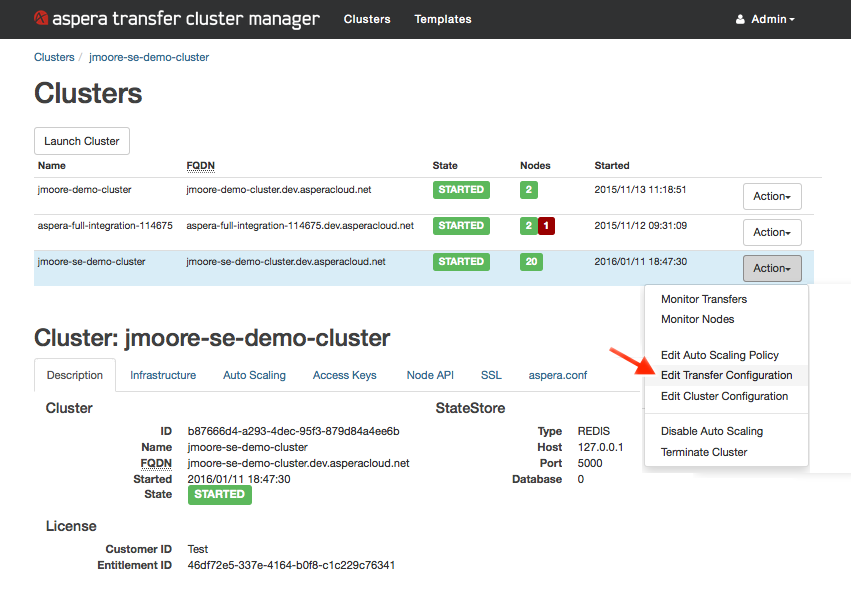This screenshot has height=603, width=851.
Task: Switch to the SSL tab
Action: [491, 375]
